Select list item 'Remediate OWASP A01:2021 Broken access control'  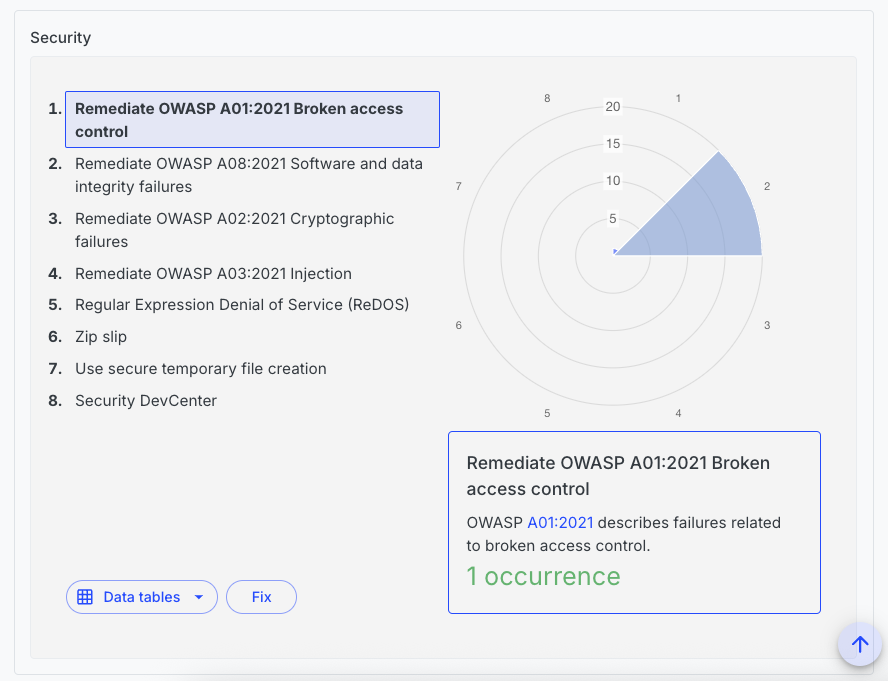253,120
